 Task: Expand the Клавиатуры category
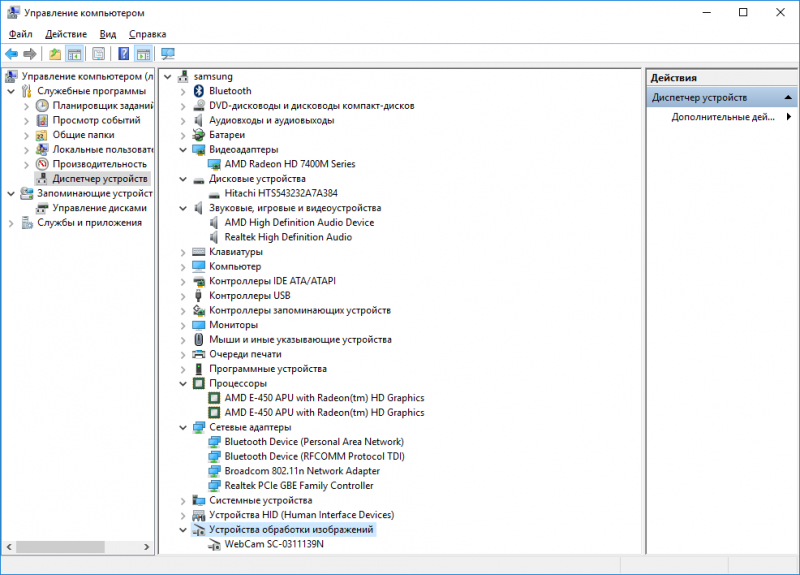(x=183, y=252)
